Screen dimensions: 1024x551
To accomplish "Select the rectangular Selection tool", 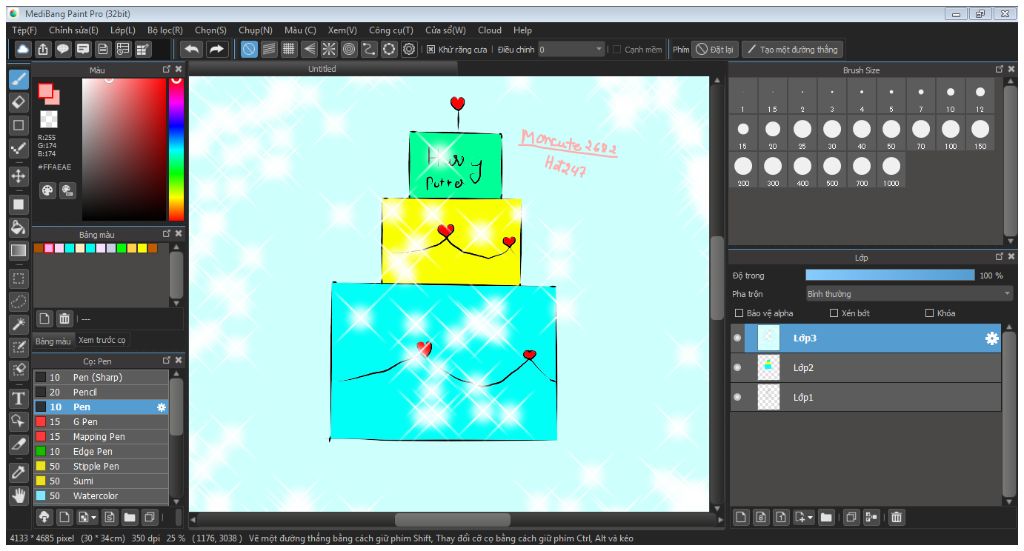I will [x=18, y=279].
